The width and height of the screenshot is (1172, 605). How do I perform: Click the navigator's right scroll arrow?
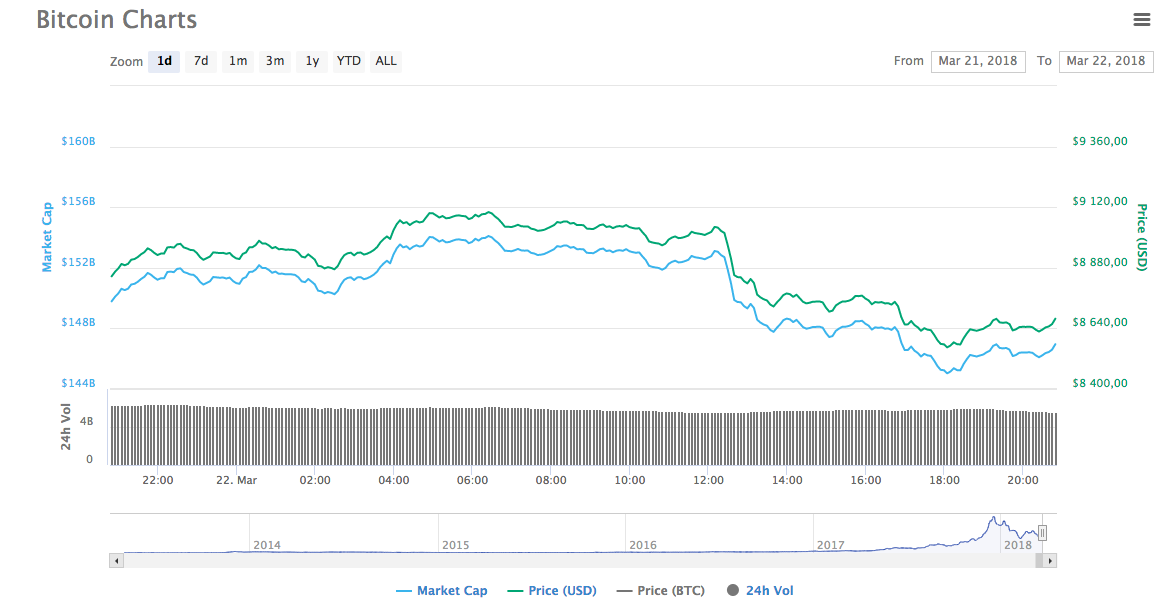(x=1050, y=560)
